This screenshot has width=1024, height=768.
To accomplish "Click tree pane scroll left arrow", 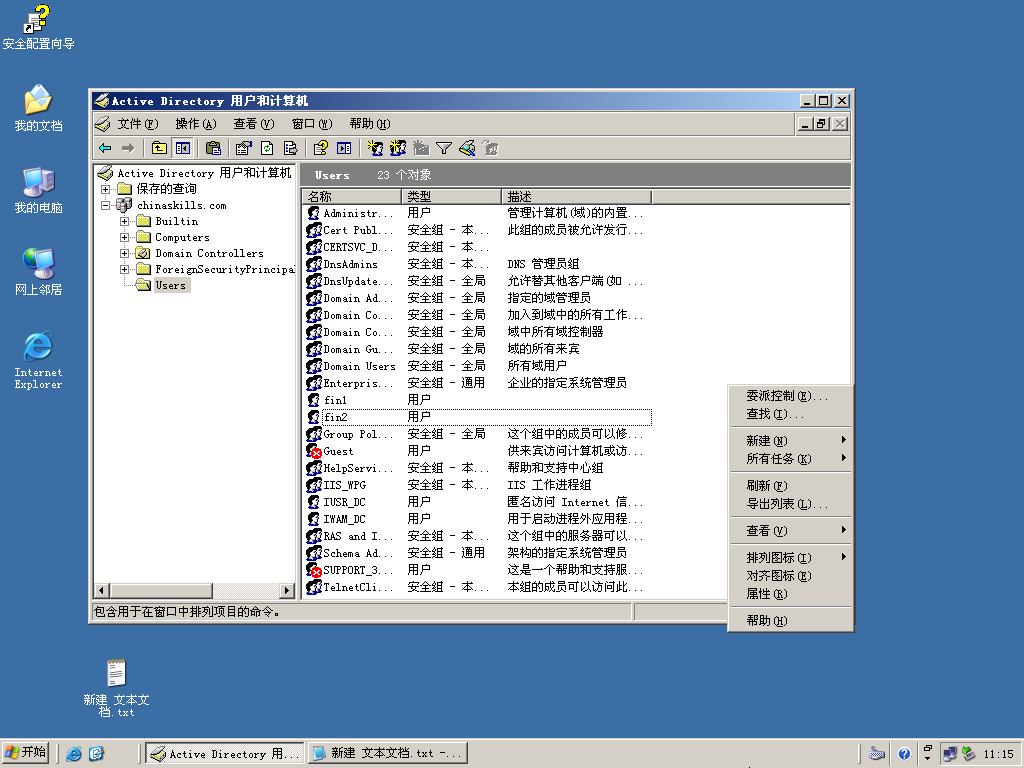I will 101,590.
